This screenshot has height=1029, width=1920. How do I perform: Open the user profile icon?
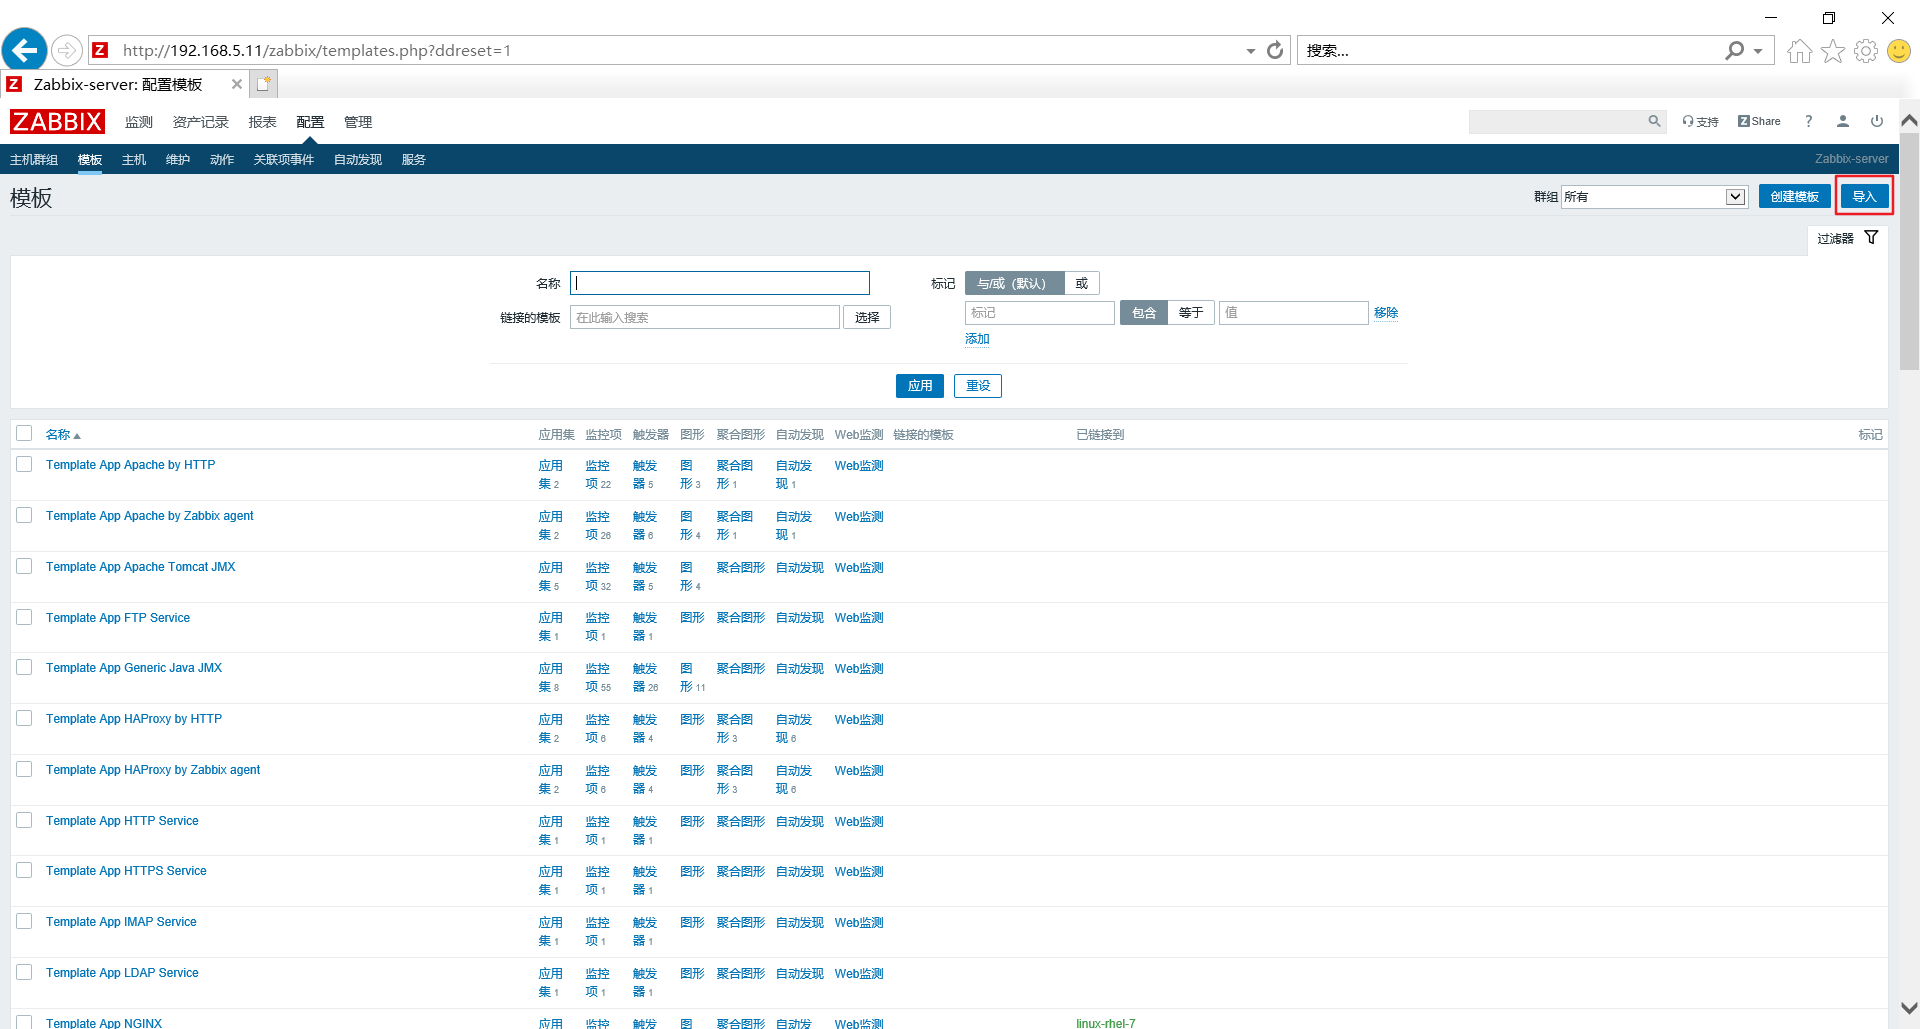[1842, 121]
